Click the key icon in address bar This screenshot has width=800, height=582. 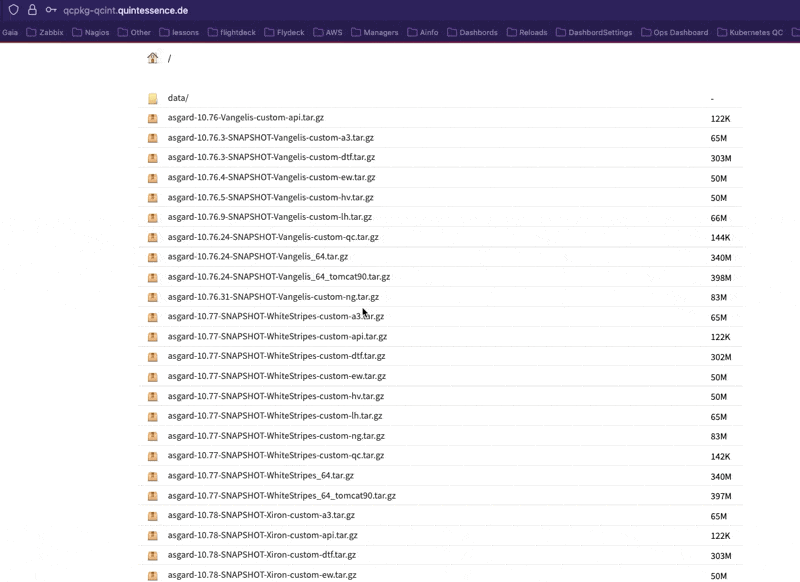click(50, 10)
